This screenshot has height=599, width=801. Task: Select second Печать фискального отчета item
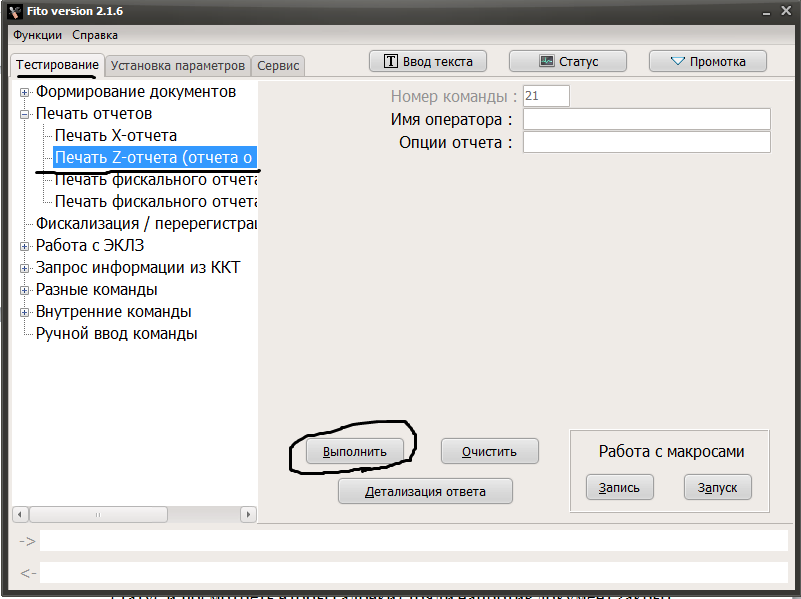[x=155, y=202]
